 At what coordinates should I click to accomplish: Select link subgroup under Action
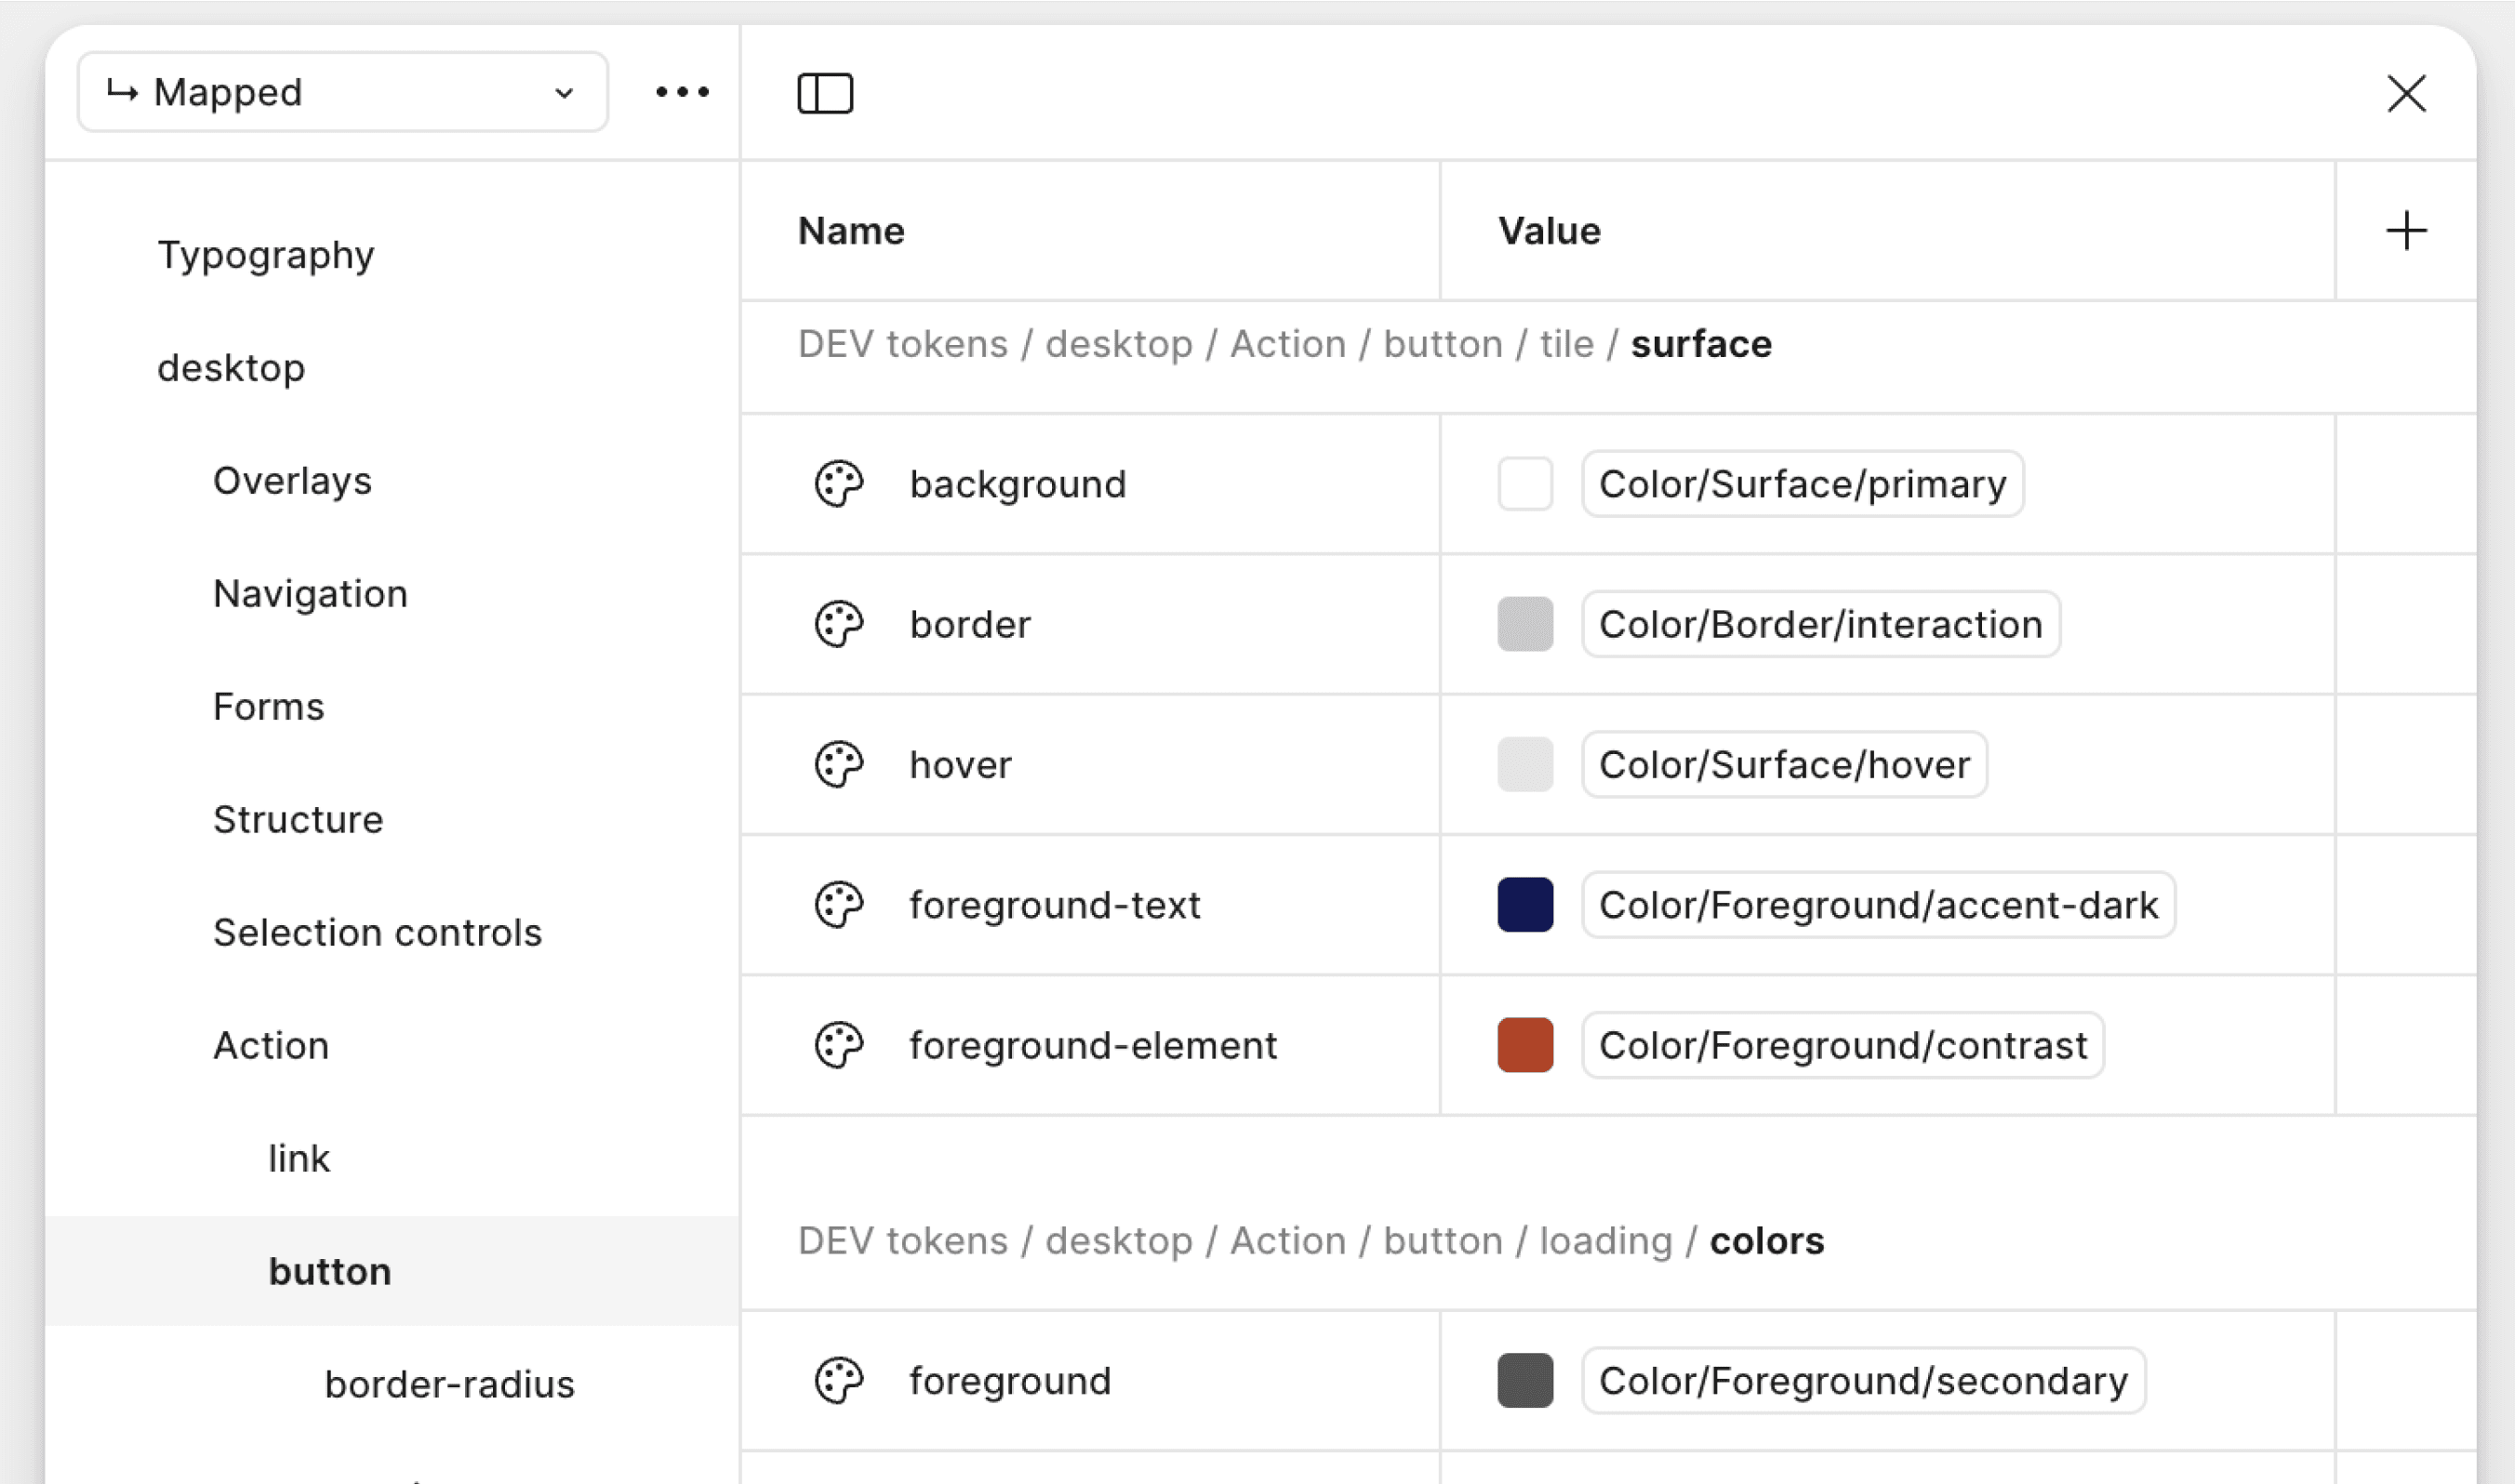pos(299,1159)
